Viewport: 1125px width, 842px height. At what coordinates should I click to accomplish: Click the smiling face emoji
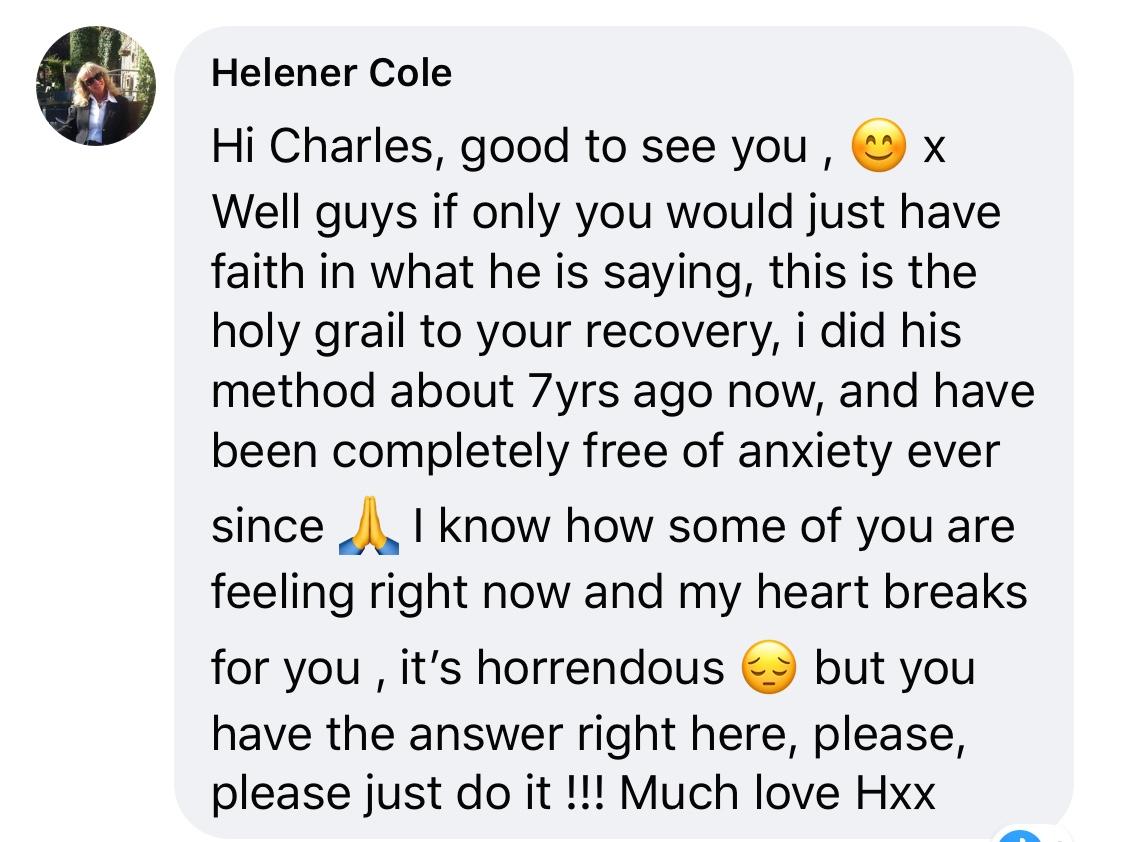[x=878, y=148]
